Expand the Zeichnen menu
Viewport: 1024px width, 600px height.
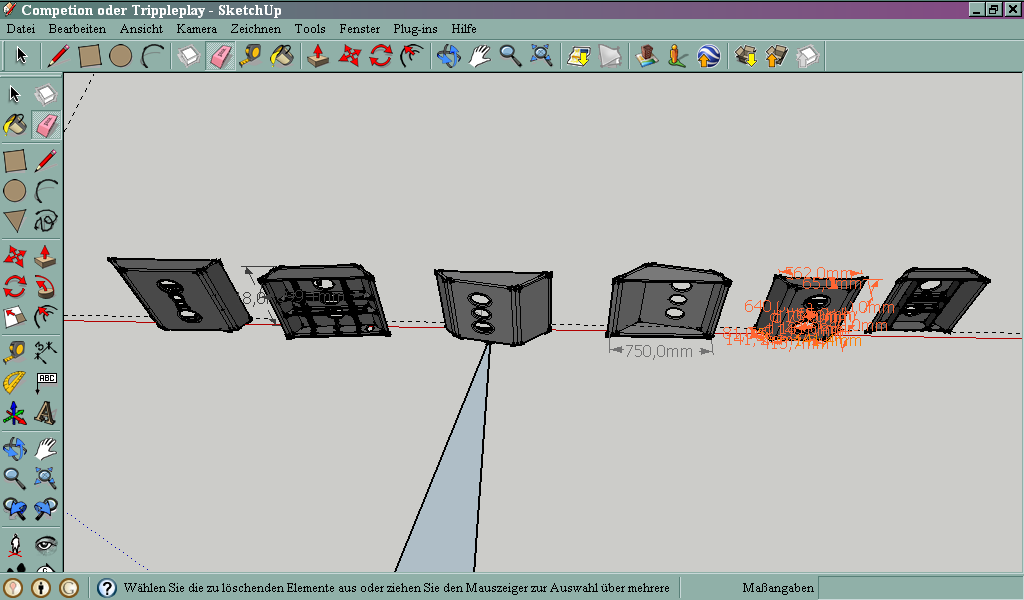(x=255, y=29)
